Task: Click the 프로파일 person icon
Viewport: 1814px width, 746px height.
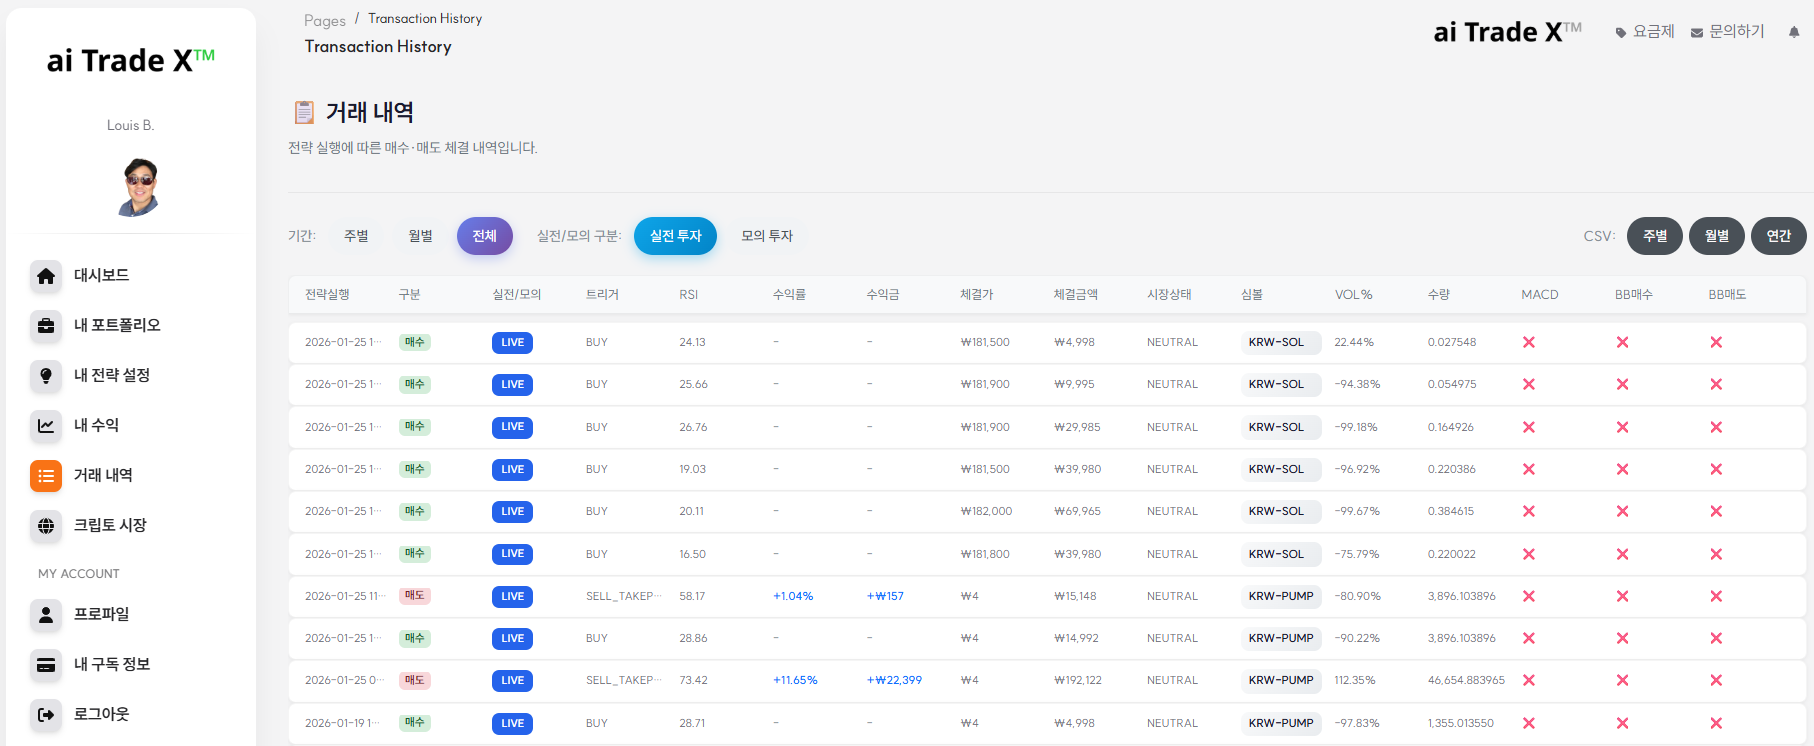Action: coord(46,615)
